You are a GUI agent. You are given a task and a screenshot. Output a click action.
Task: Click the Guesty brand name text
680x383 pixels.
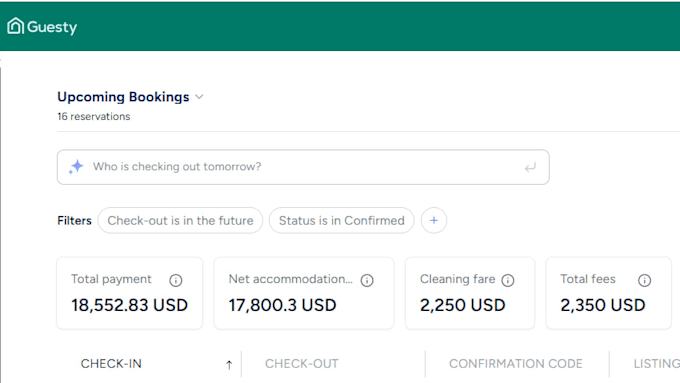(x=52, y=27)
